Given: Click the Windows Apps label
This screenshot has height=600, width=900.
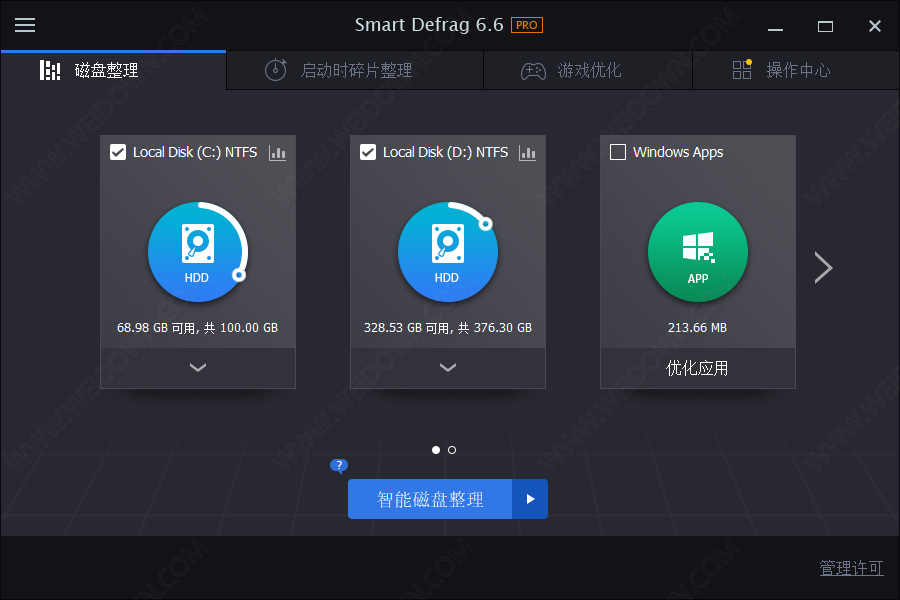Looking at the screenshot, I should (678, 152).
